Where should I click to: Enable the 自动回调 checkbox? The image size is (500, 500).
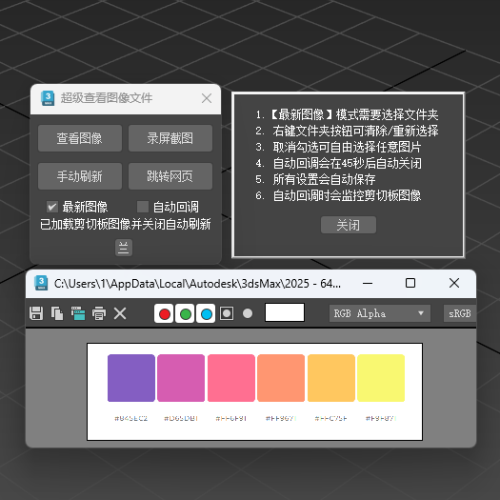coord(143,207)
